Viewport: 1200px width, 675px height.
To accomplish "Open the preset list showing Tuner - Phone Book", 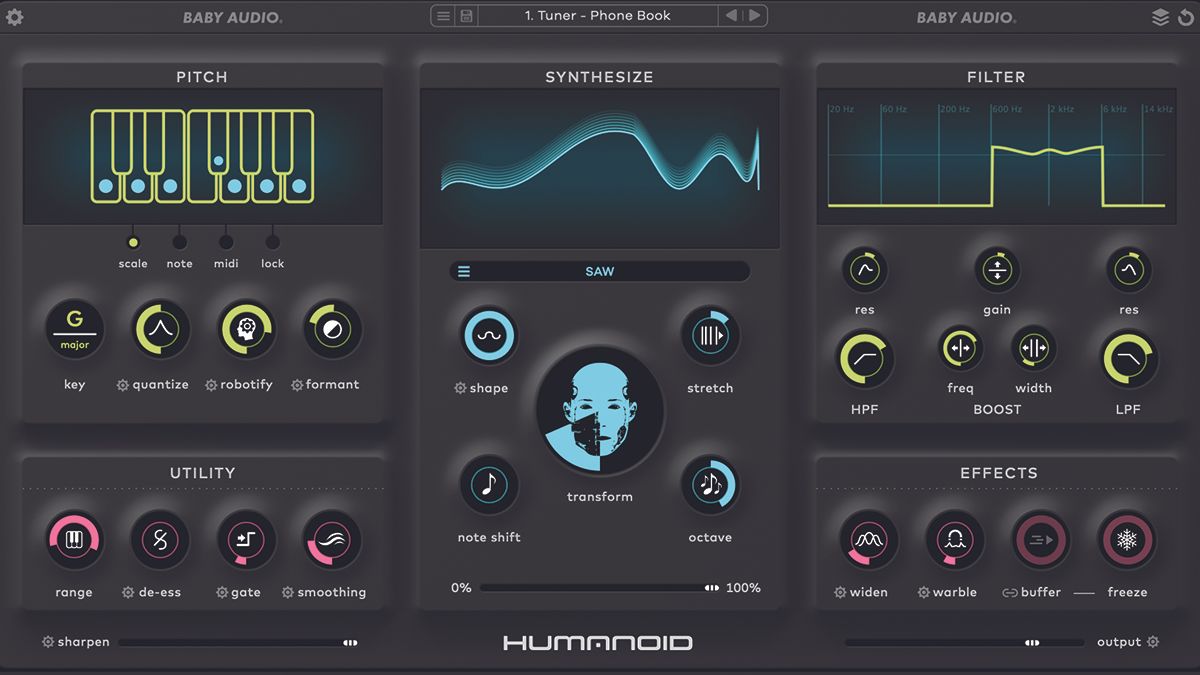I will click(597, 15).
